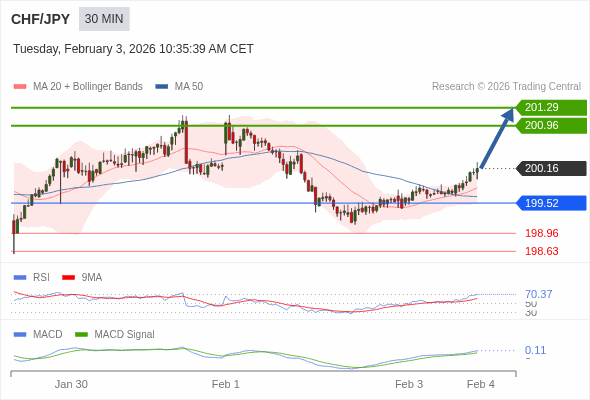
Task: Click the 9MA red legend swatch
Action: [68, 278]
